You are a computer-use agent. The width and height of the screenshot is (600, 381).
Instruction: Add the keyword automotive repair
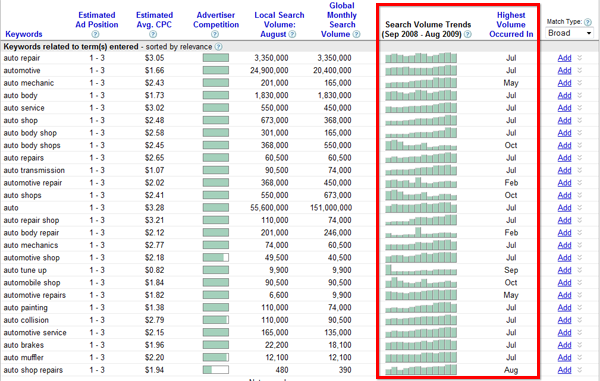pyautogui.click(x=564, y=183)
